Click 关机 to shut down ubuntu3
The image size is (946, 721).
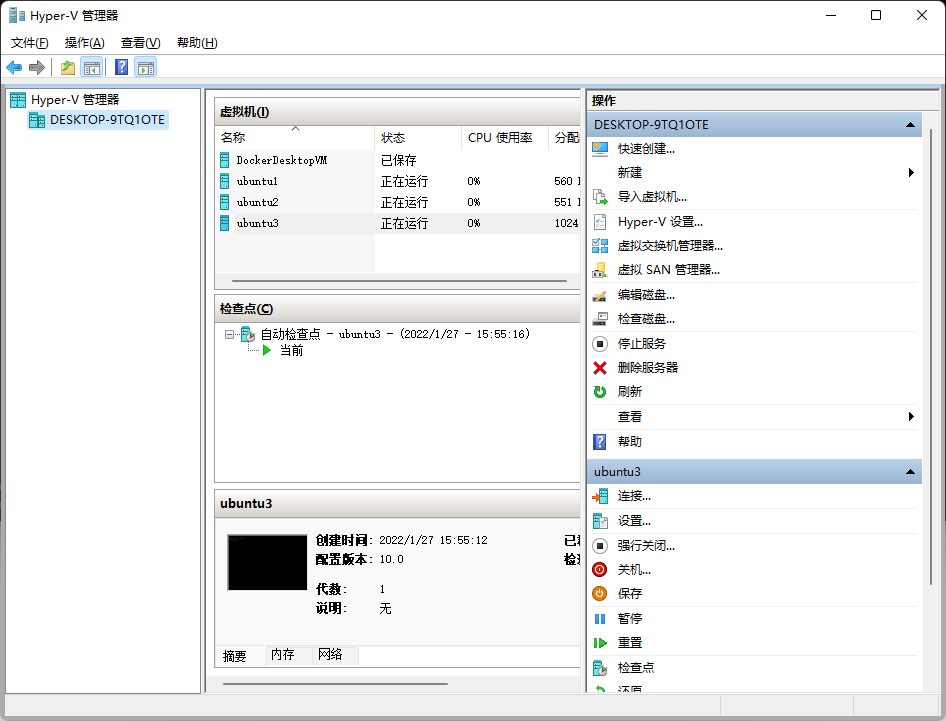tap(633, 570)
